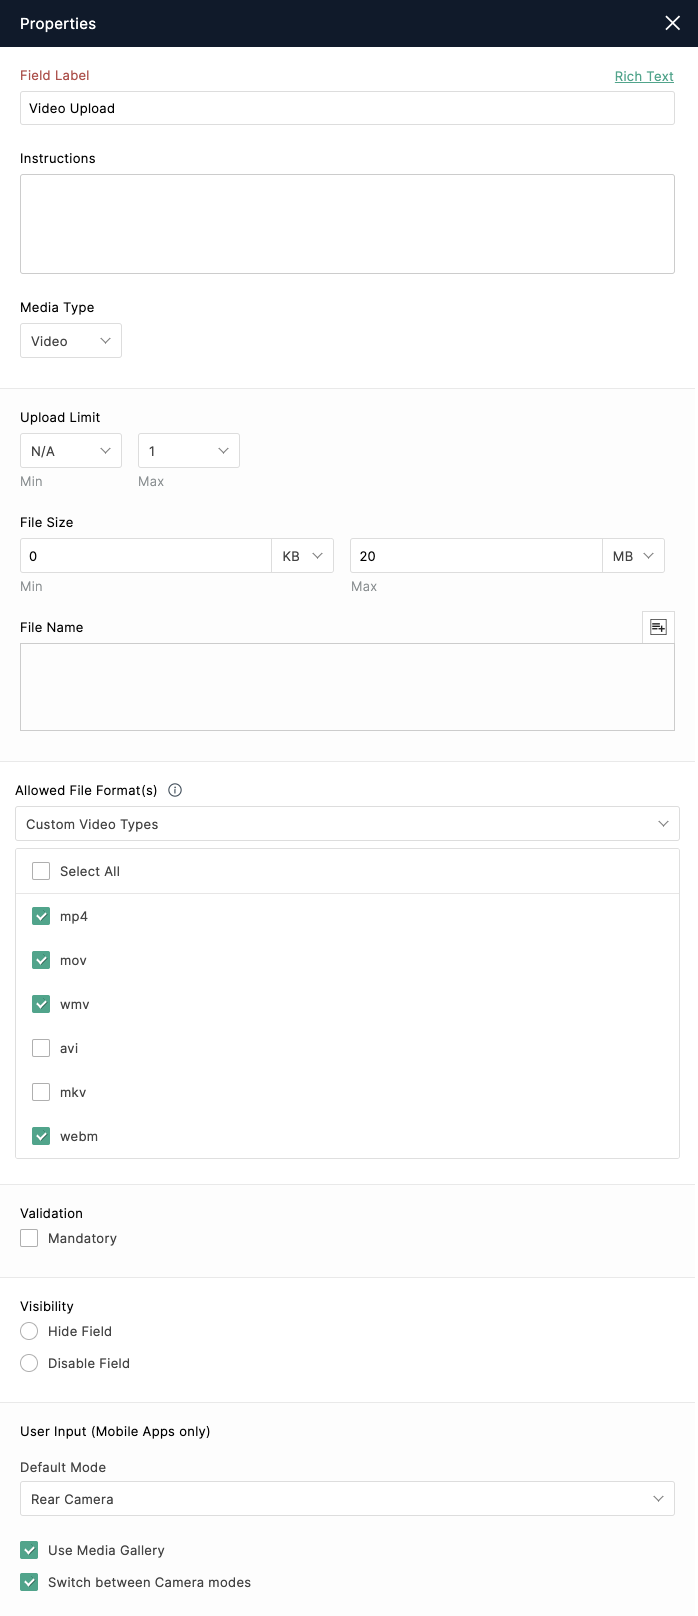
Task: Click the info icon beside Allowed File Format(s)
Action: coord(175,790)
